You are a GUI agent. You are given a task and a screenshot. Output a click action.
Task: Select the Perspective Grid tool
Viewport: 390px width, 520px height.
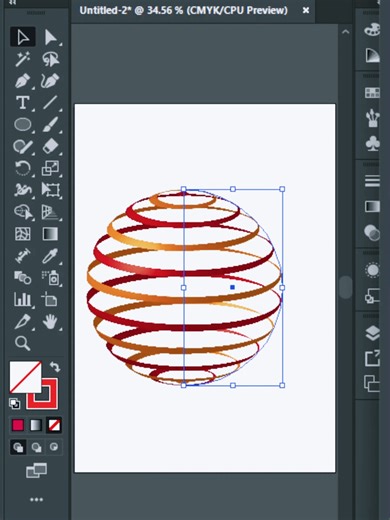[x=50, y=212]
